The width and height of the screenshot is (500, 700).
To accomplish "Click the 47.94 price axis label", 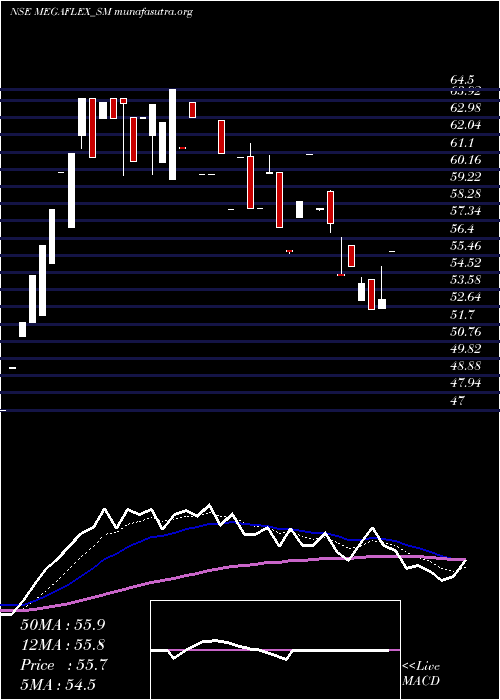I will [466, 383].
